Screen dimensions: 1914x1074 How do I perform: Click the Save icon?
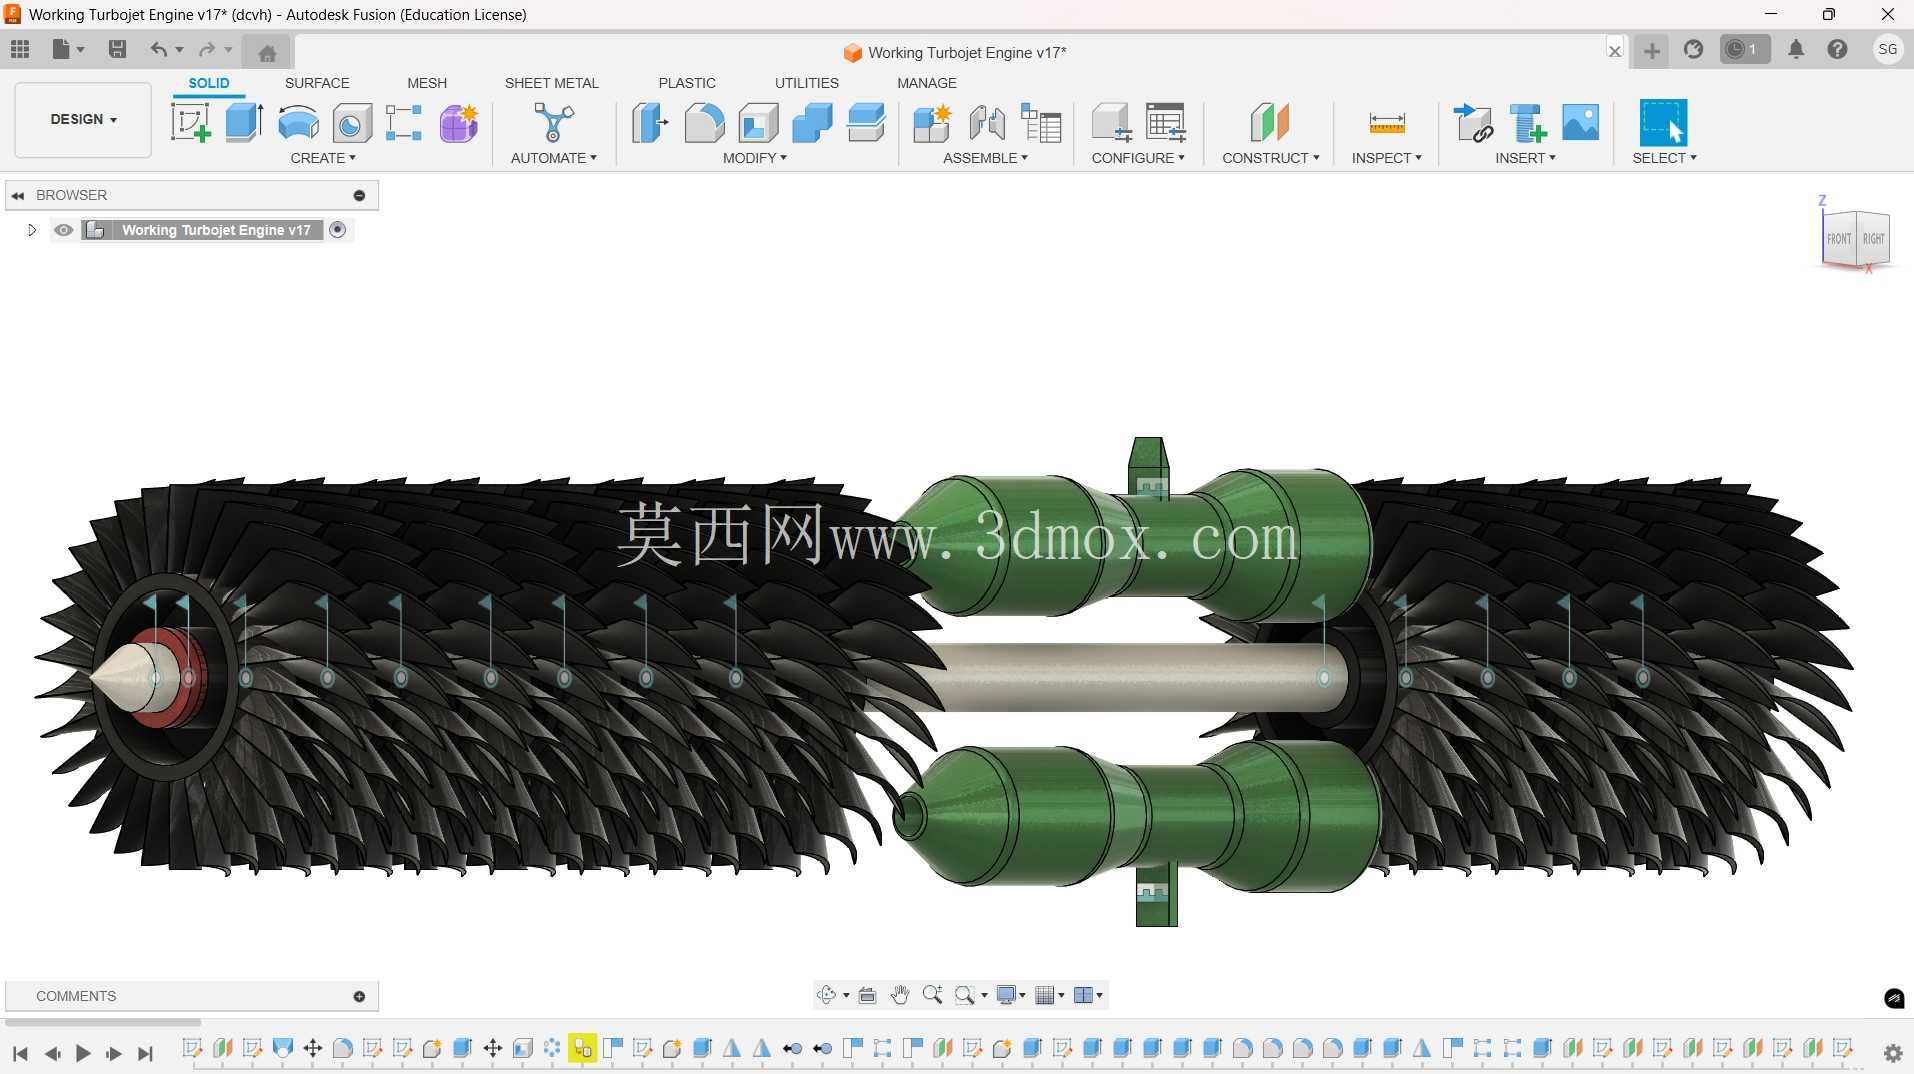pos(117,49)
